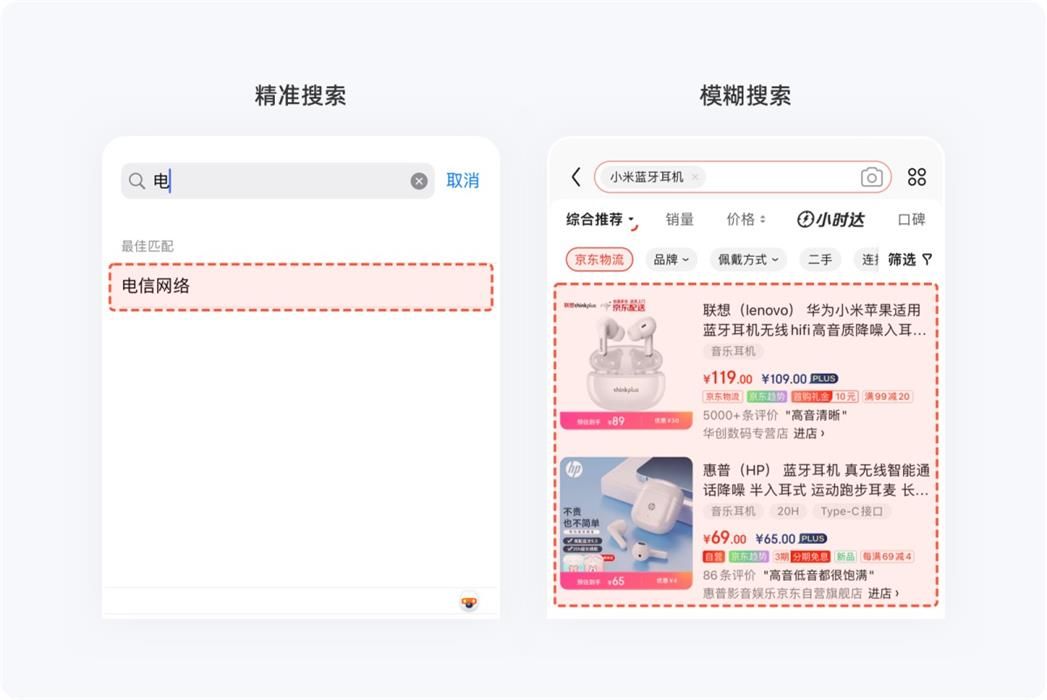The width and height of the screenshot is (1047, 700).
Task: Tap the 20H tag on the HP product
Action: 787,512
